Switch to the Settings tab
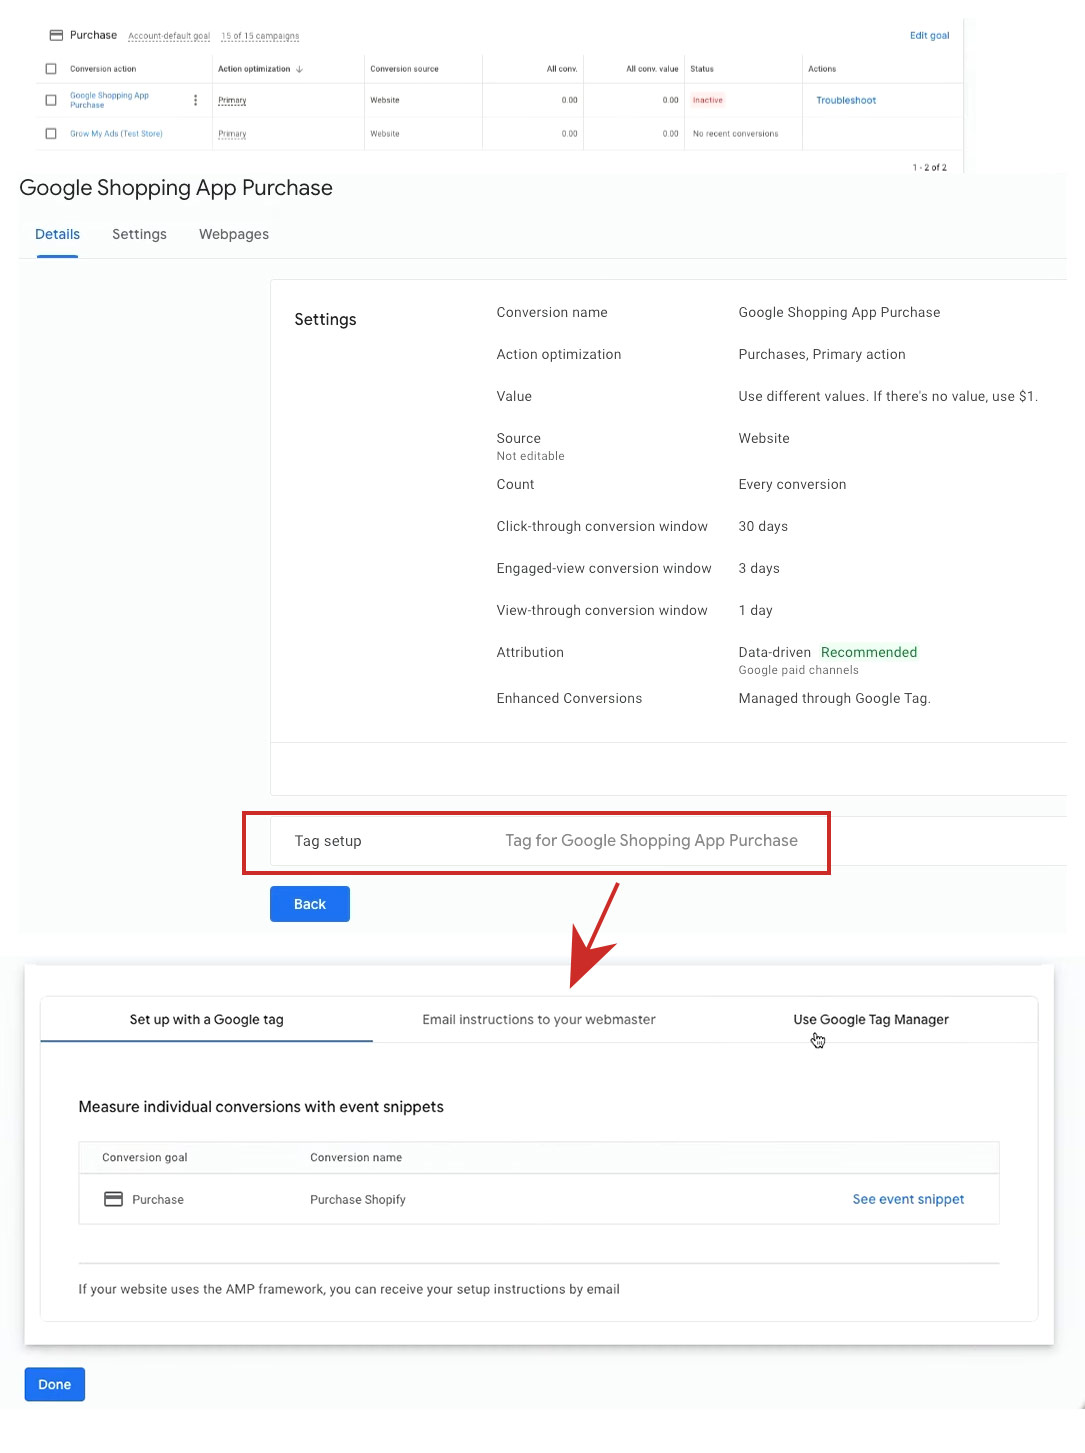The width and height of the screenshot is (1085, 1453). pos(139,234)
